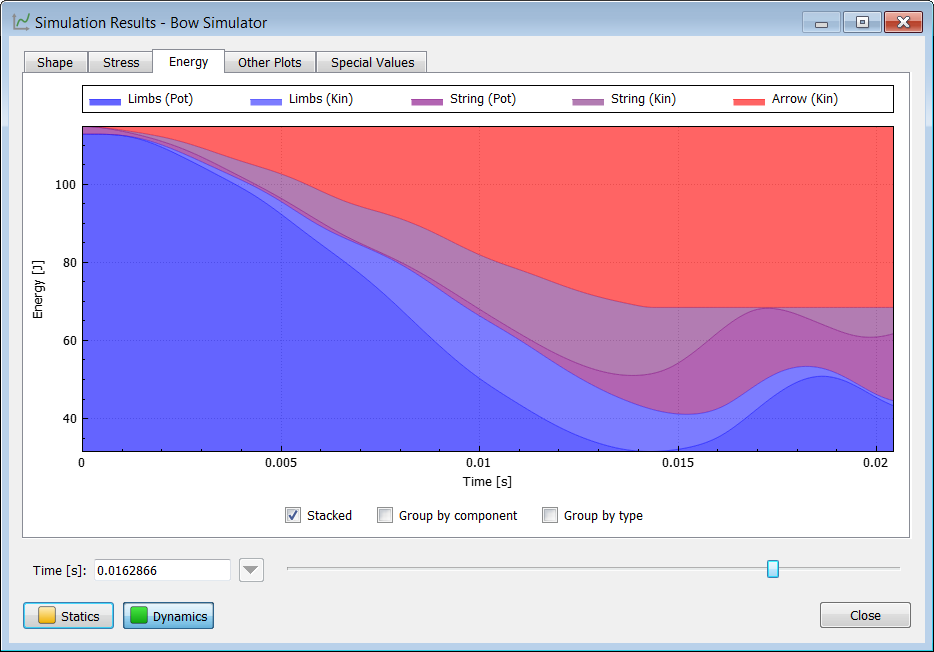The image size is (934, 652).
Task: Click the yellow Statics icon
Action: click(x=46, y=615)
